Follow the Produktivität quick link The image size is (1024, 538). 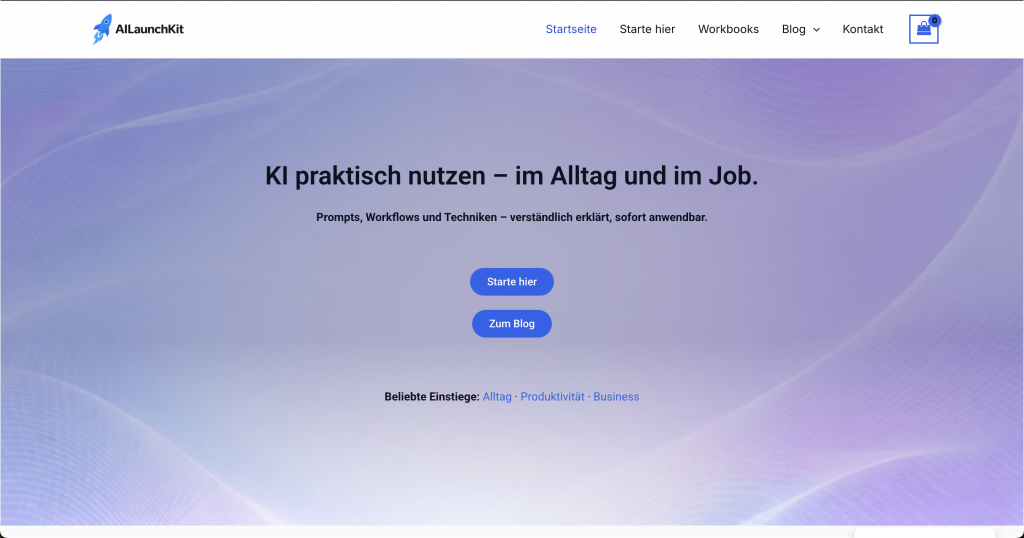coord(552,397)
